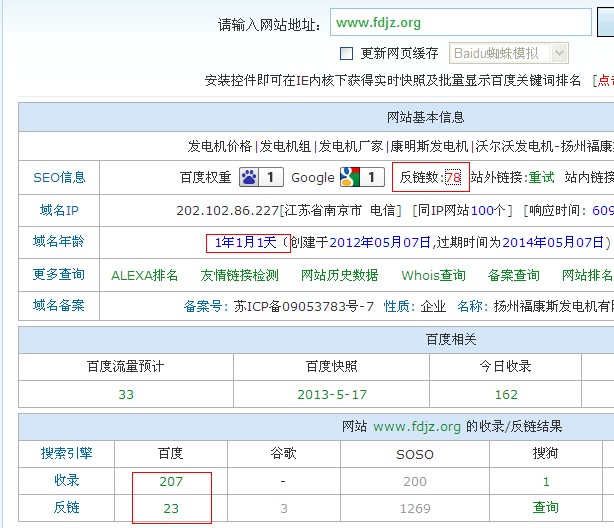Click Google backlinks count 3
Viewport: 614px width, 528px height.
[x=284, y=508]
